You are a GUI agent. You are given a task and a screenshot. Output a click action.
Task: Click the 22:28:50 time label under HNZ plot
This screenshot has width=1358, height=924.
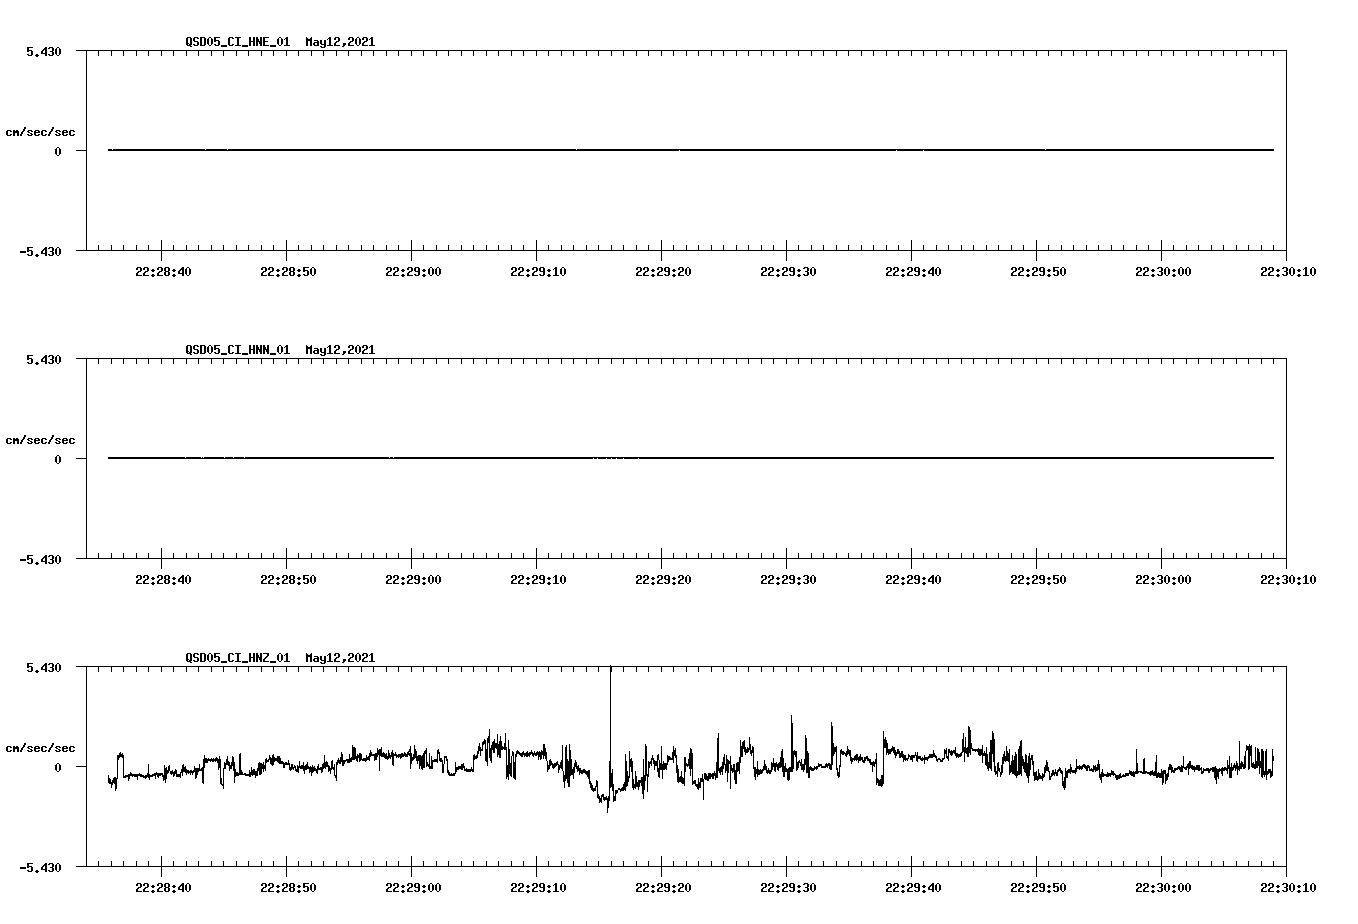point(288,887)
